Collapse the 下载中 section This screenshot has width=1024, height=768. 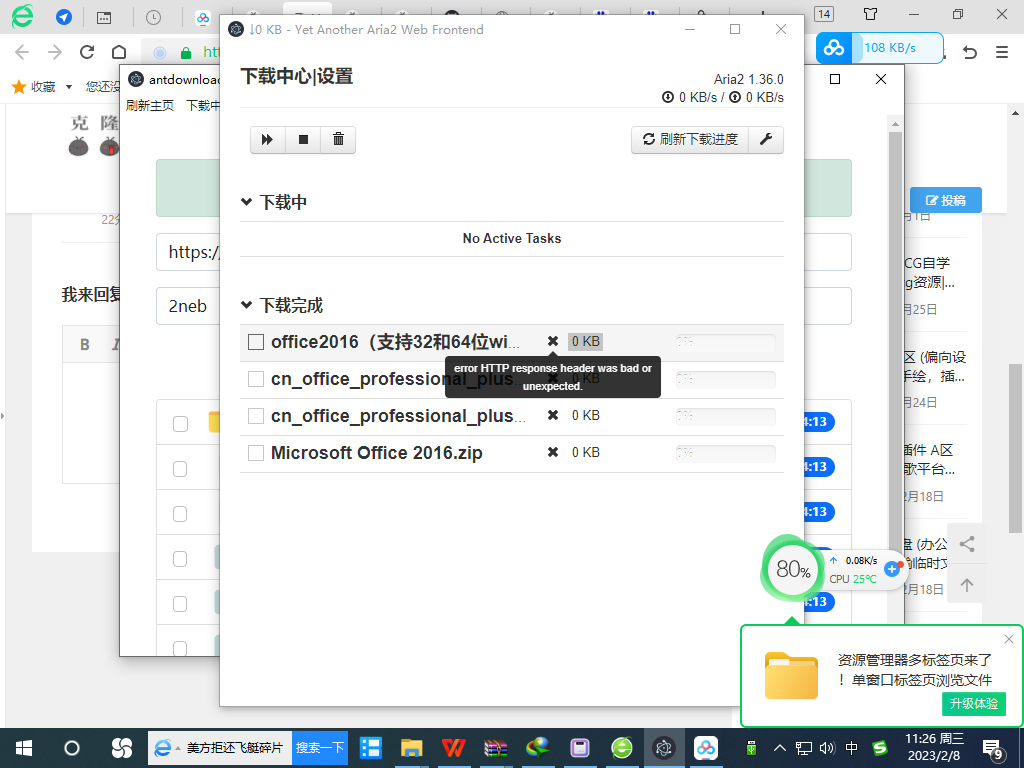point(246,202)
